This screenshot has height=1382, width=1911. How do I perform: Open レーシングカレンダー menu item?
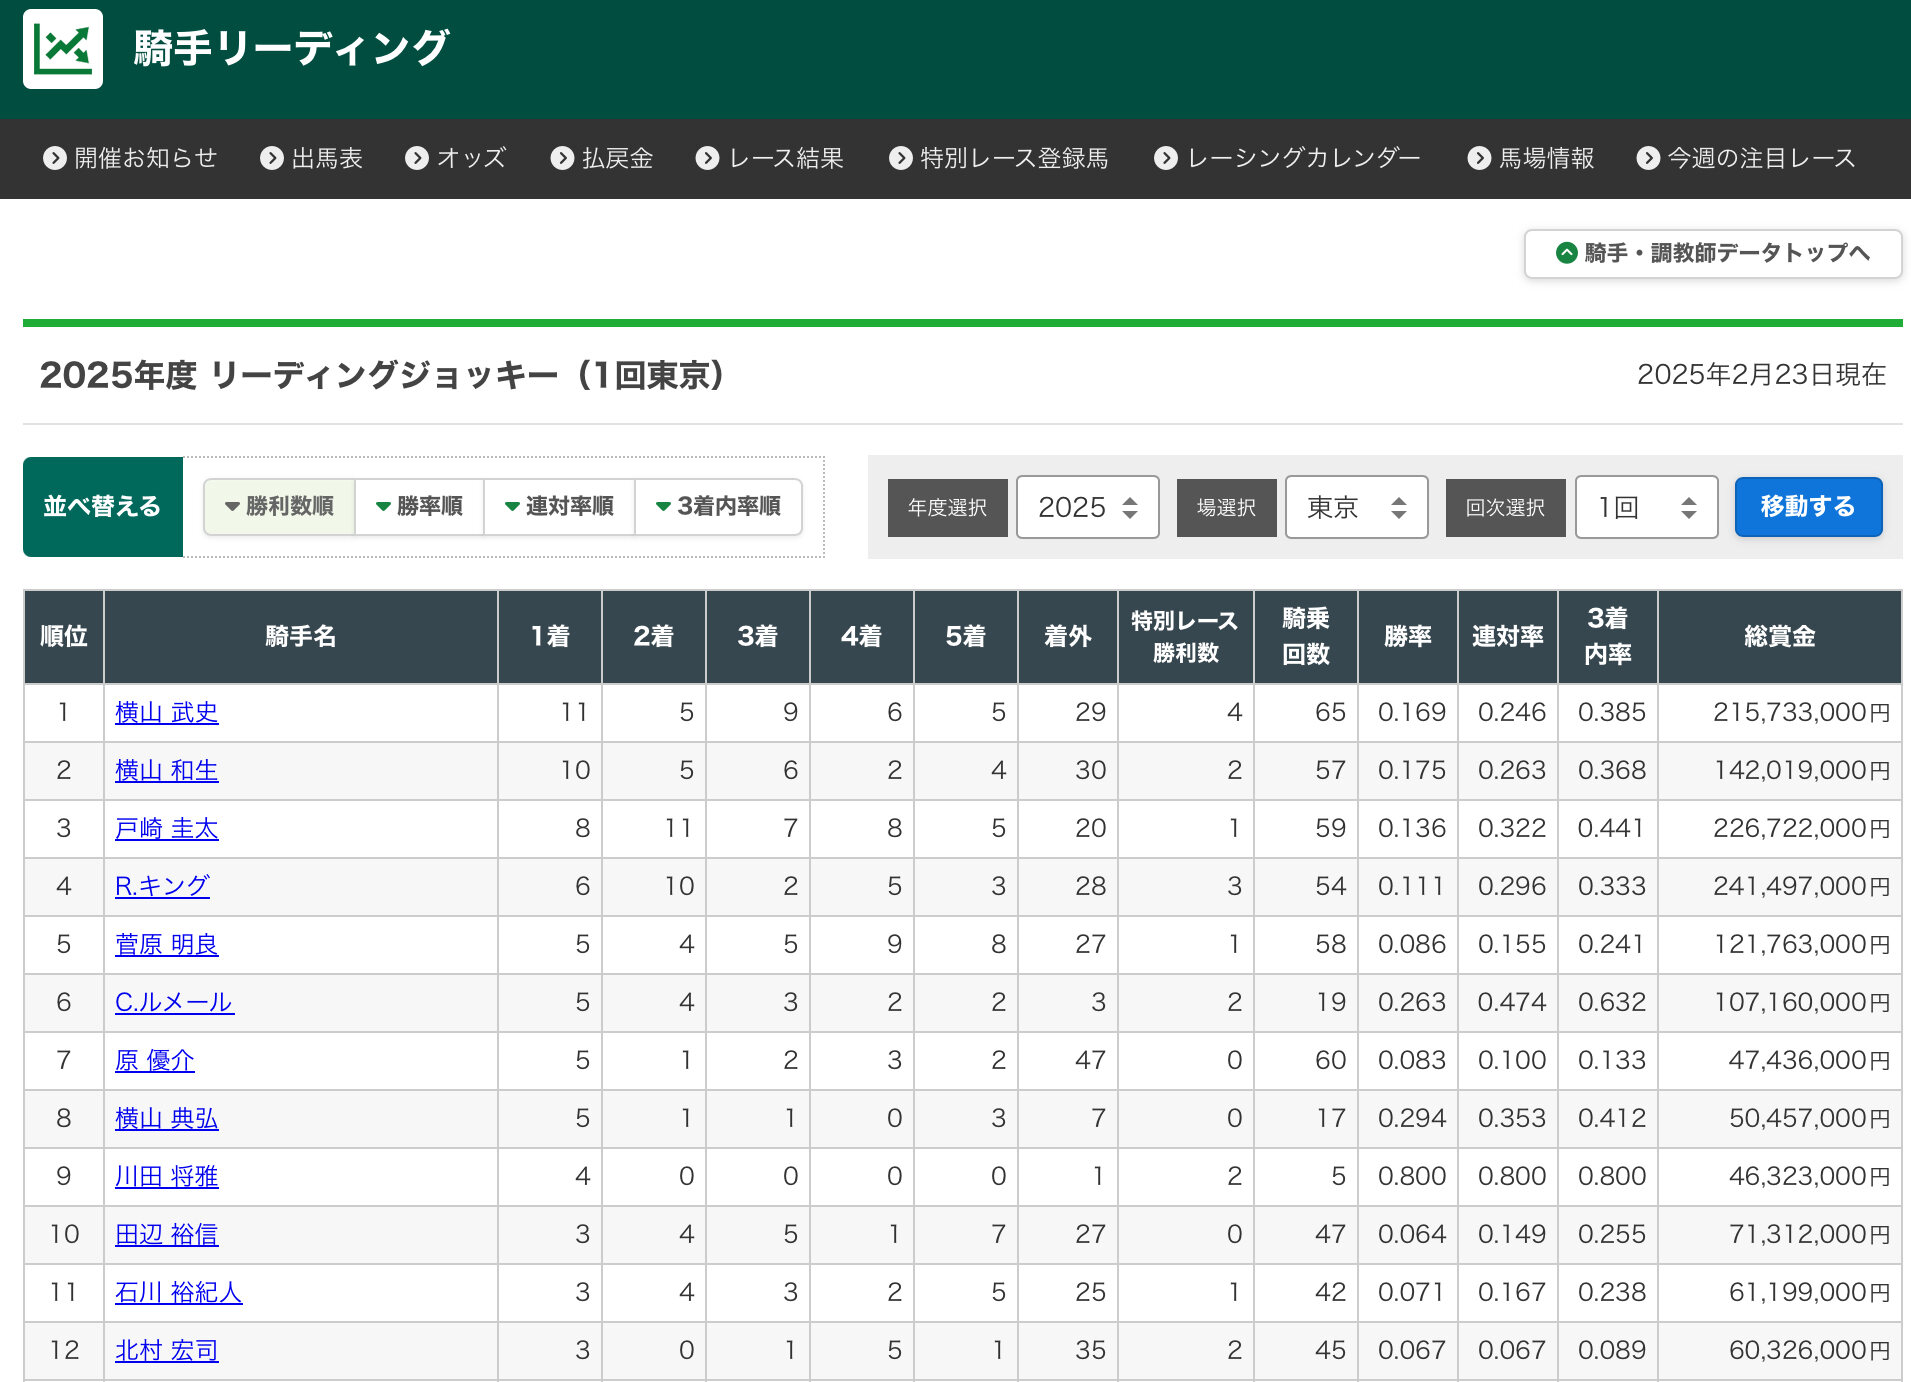[1302, 158]
